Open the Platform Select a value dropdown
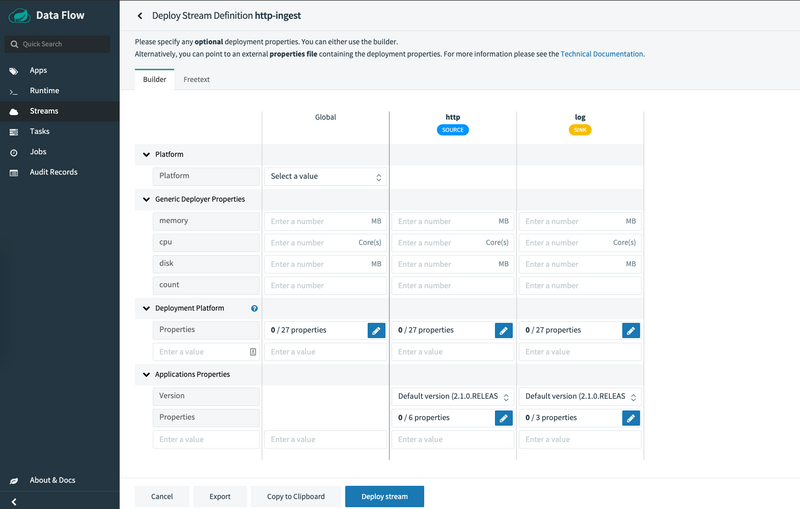The height and width of the screenshot is (509, 800). (326, 176)
